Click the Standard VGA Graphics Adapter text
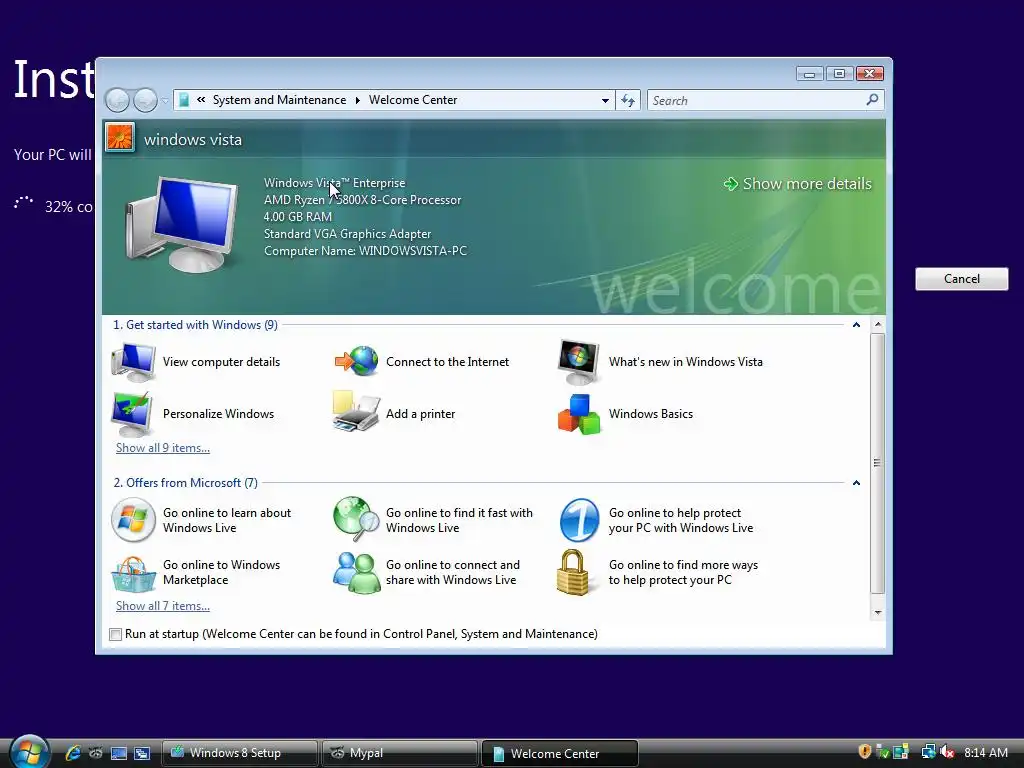The width and height of the screenshot is (1024, 768). pos(347,234)
